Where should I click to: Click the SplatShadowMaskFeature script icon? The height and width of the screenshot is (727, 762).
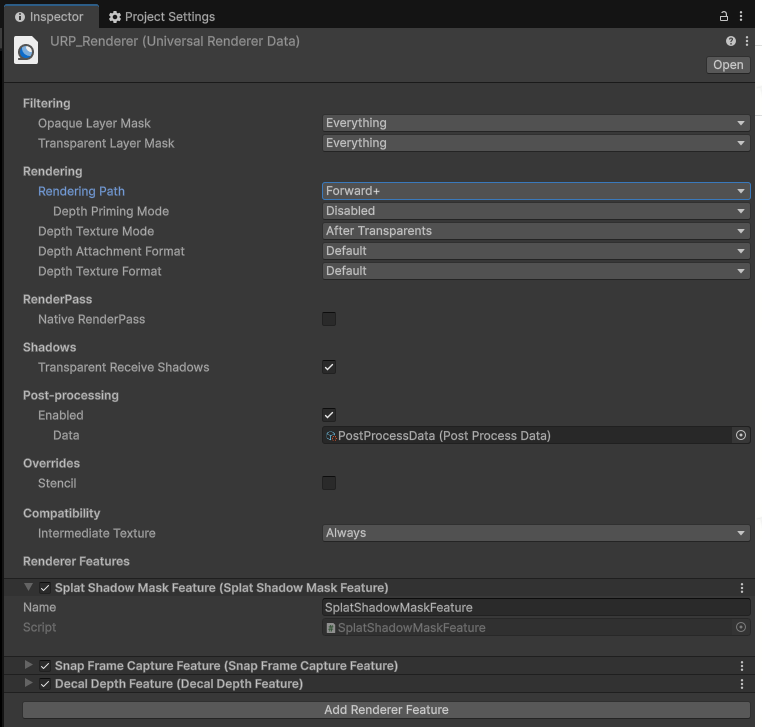pyautogui.click(x=331, y=628)
